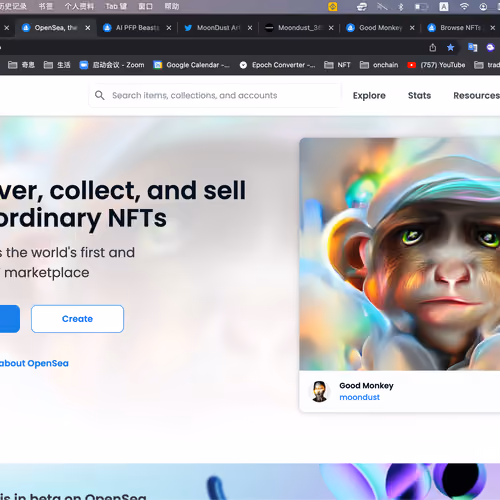Open the 书签 menu

point(46,6)
